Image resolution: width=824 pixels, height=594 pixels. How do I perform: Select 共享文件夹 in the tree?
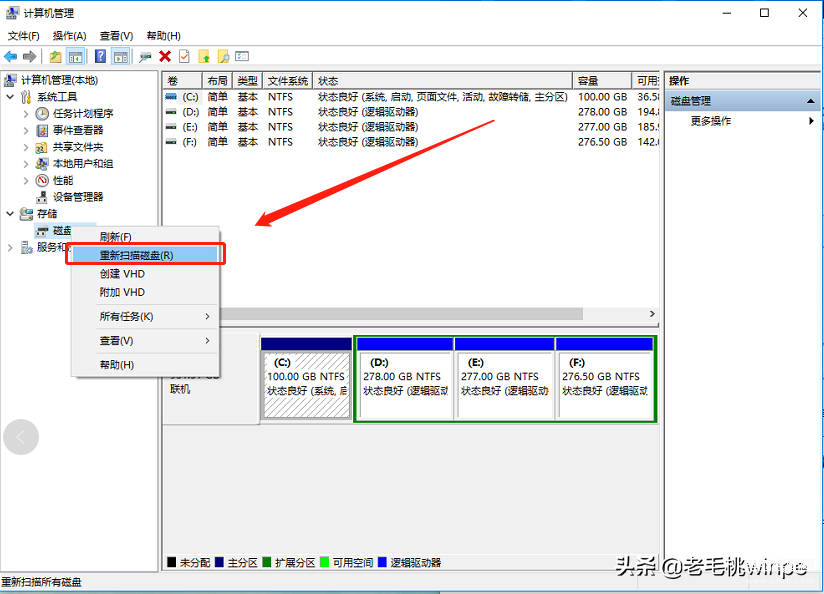(x=78, y=147)
